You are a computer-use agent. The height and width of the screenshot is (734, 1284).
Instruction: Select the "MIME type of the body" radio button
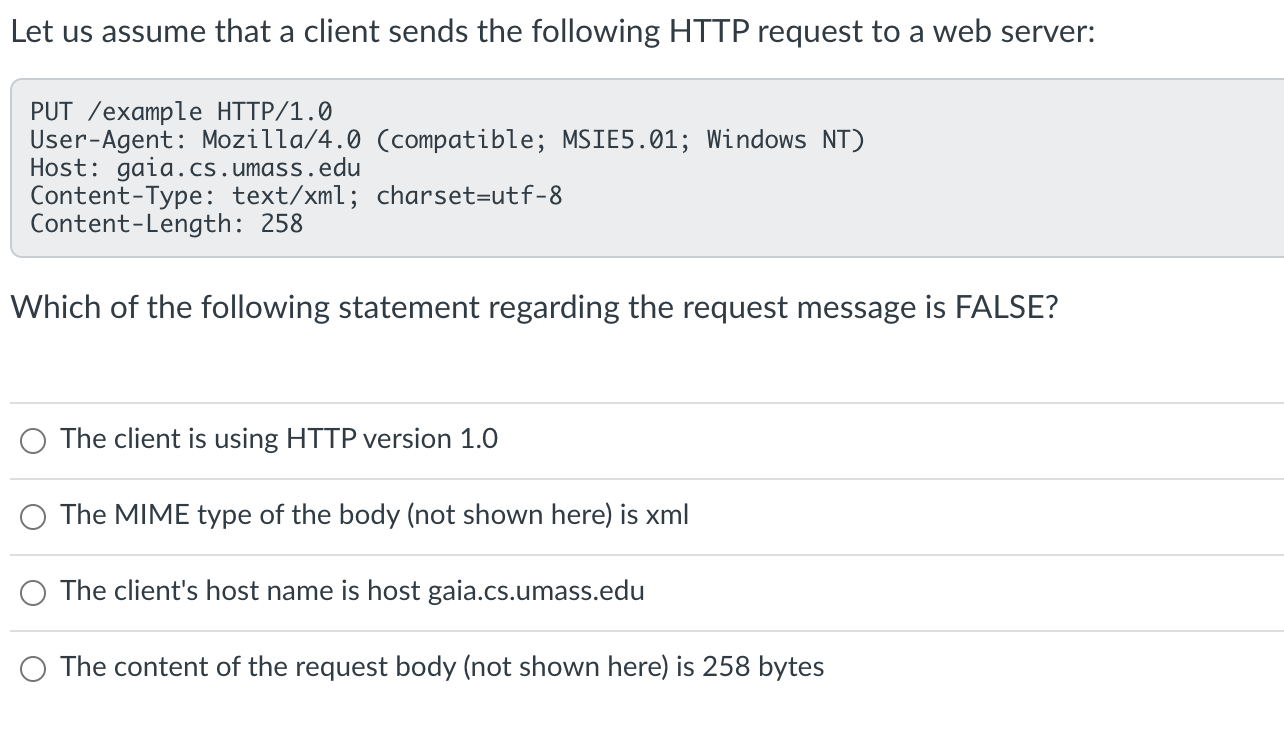coord(33,517)
